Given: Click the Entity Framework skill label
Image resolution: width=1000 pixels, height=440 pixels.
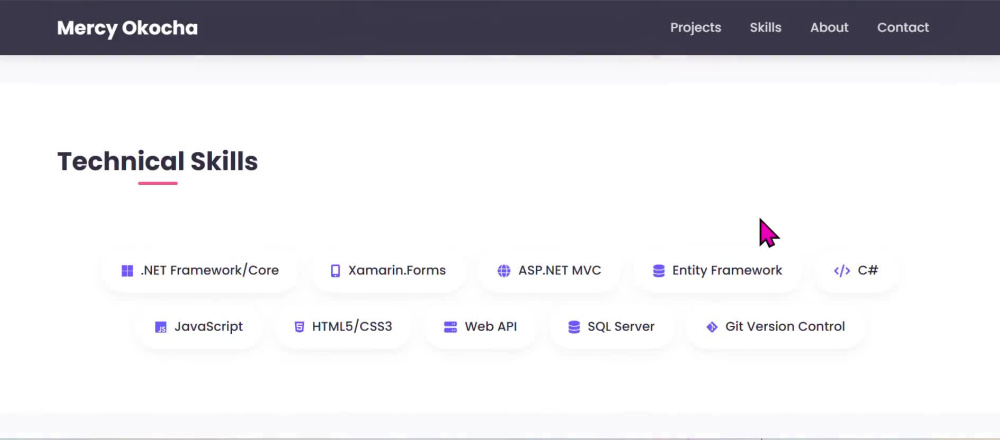Looking at the screenshot, I should [x=727, y=270].
